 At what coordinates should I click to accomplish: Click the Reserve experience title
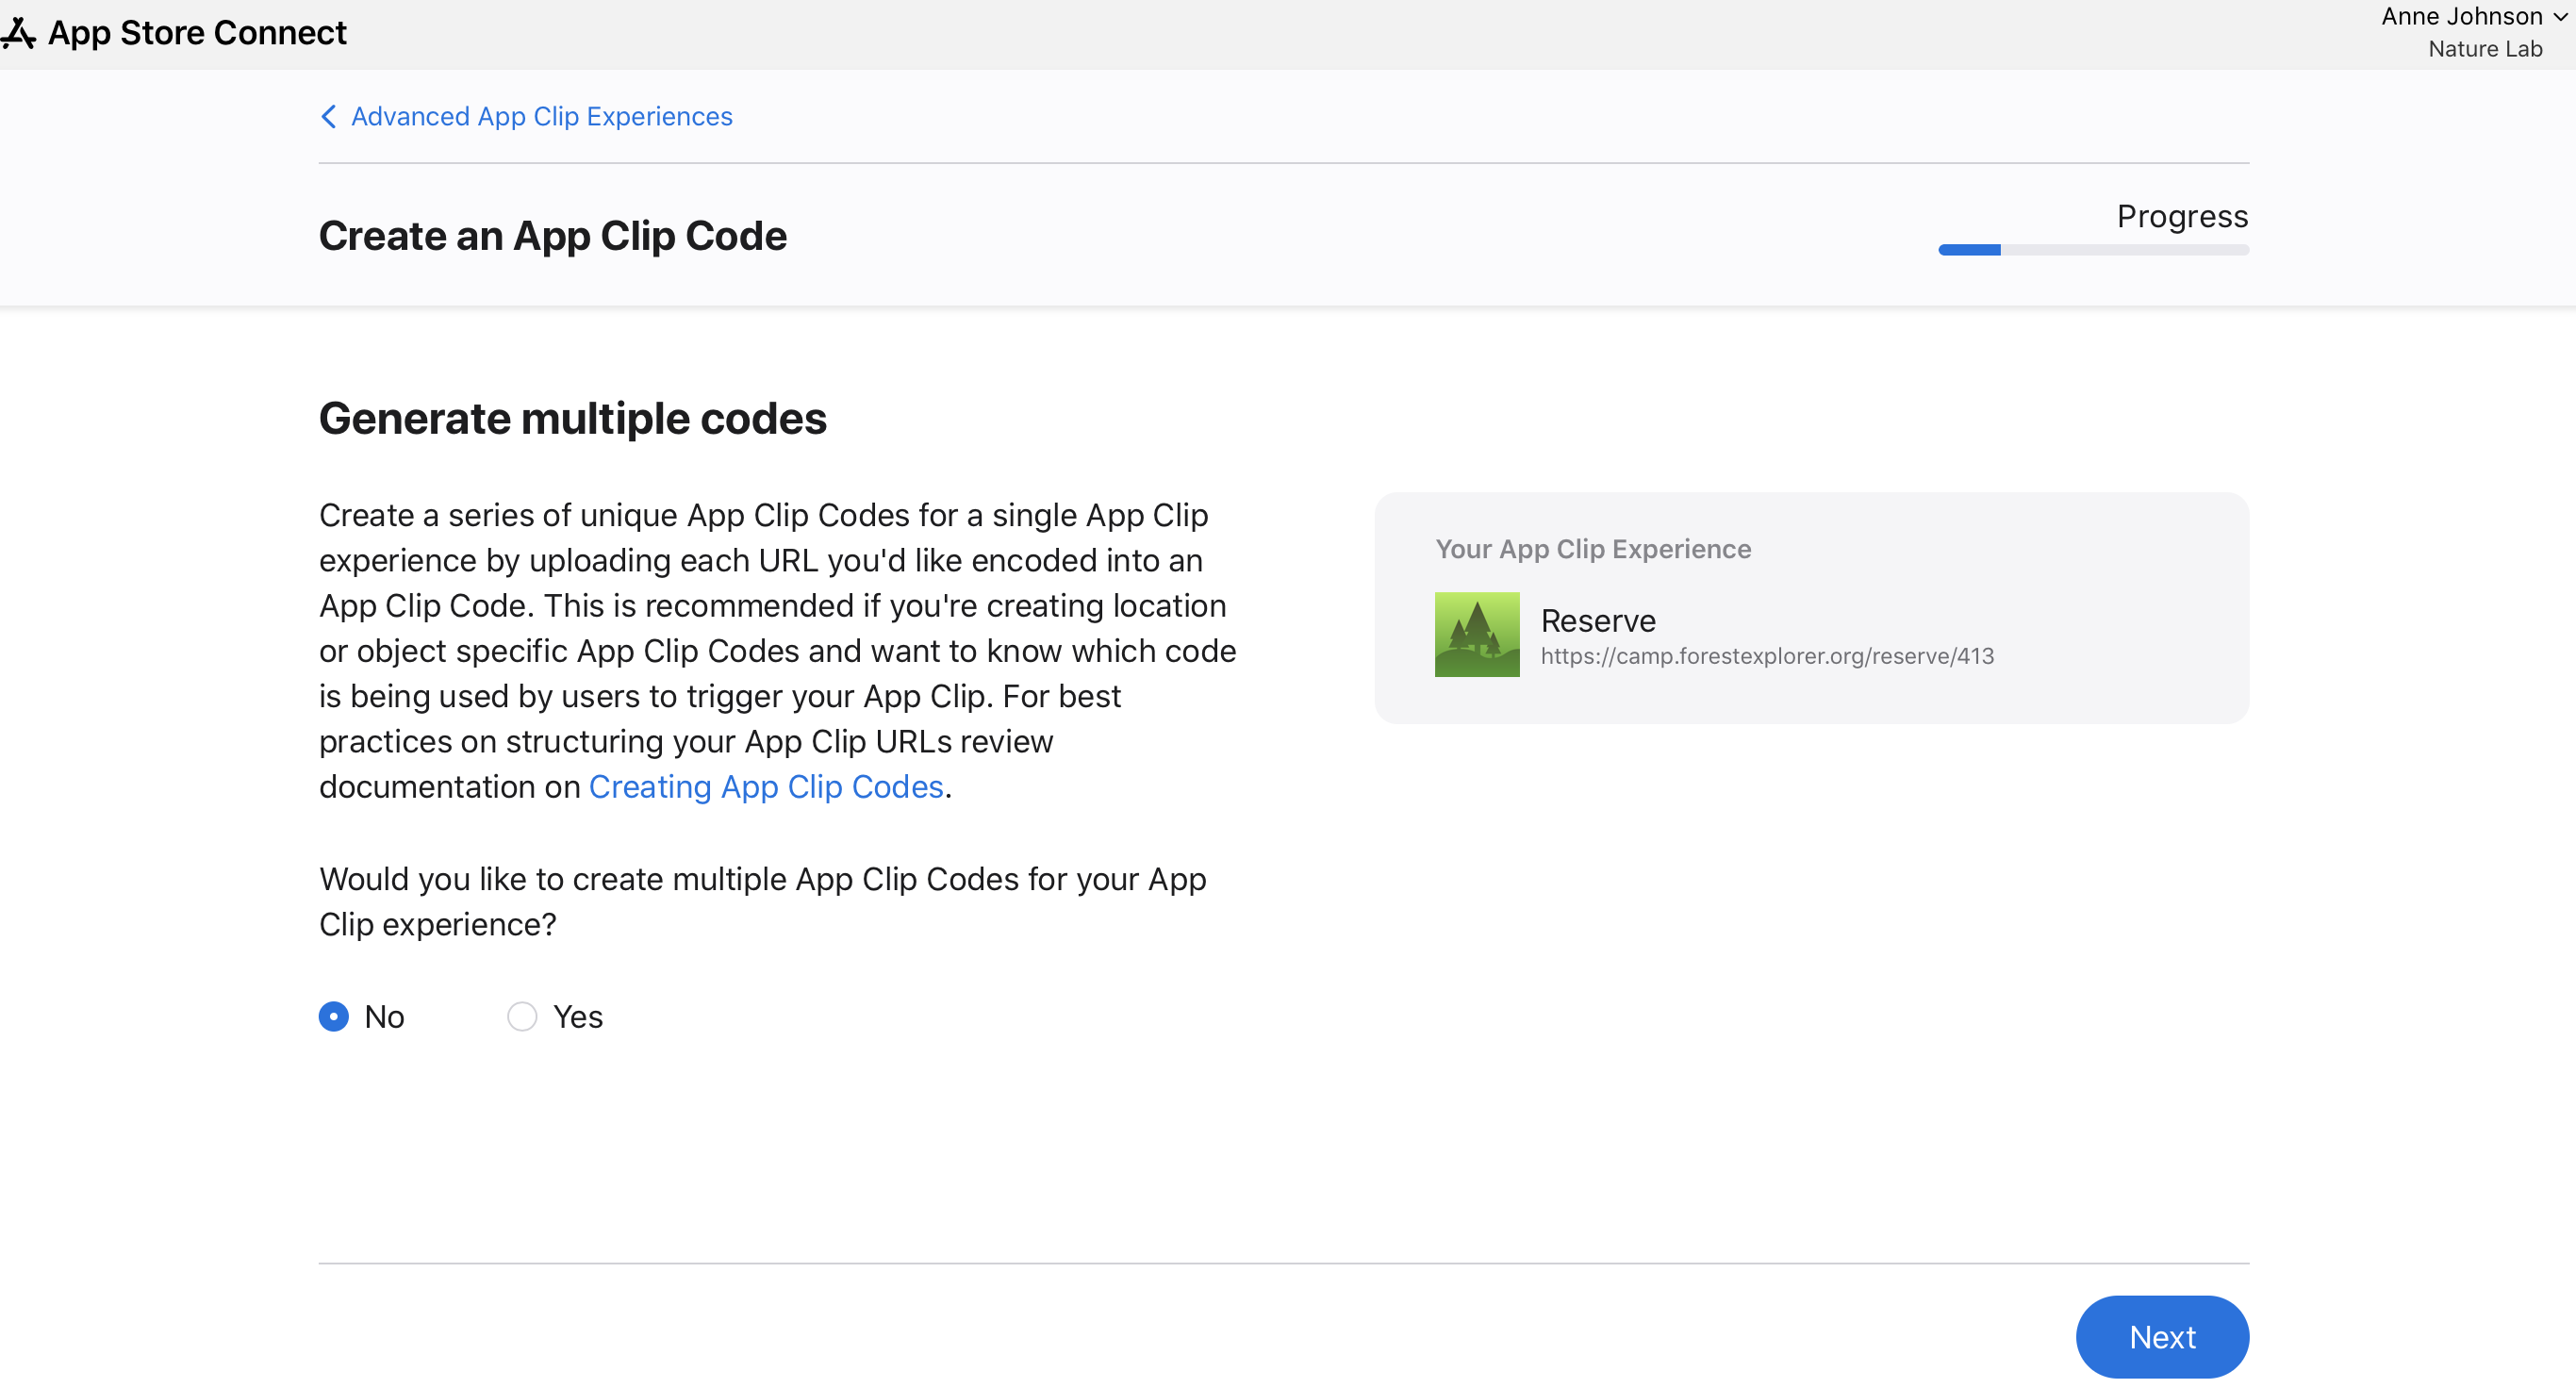coord(1597,620)
